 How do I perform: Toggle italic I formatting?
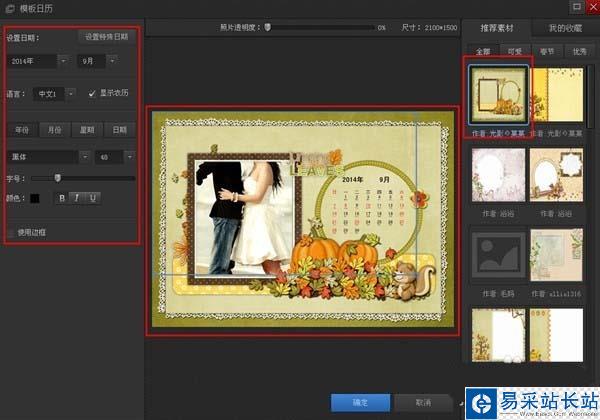(77, 198)
